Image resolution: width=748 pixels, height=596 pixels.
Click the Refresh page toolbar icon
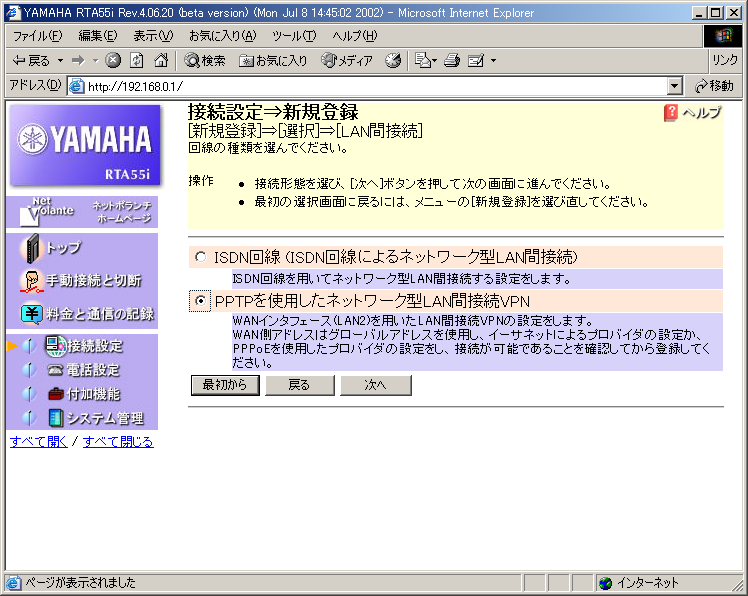(136, 61)
